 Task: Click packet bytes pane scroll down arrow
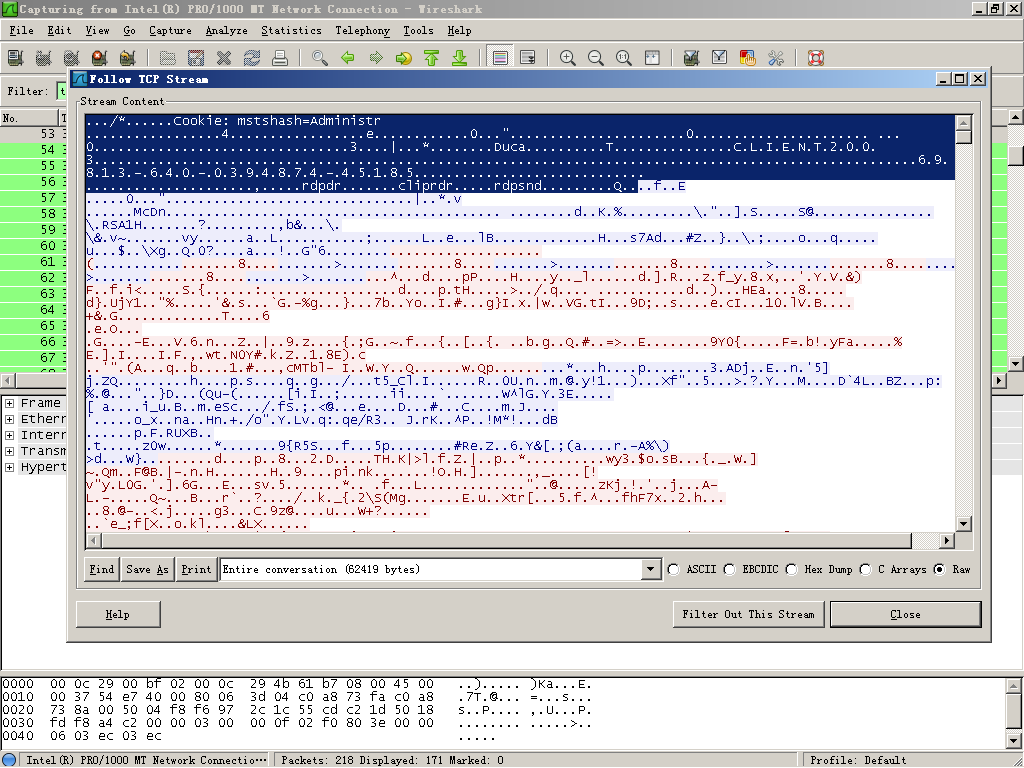click(x=1014, y=741)
